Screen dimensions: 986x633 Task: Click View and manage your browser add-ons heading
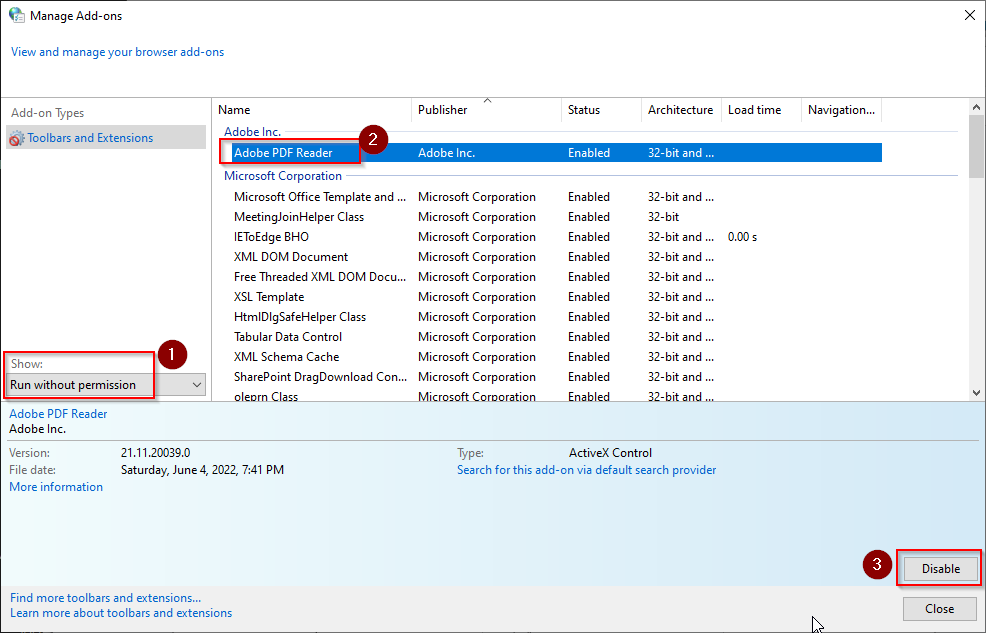click(118, 52)
